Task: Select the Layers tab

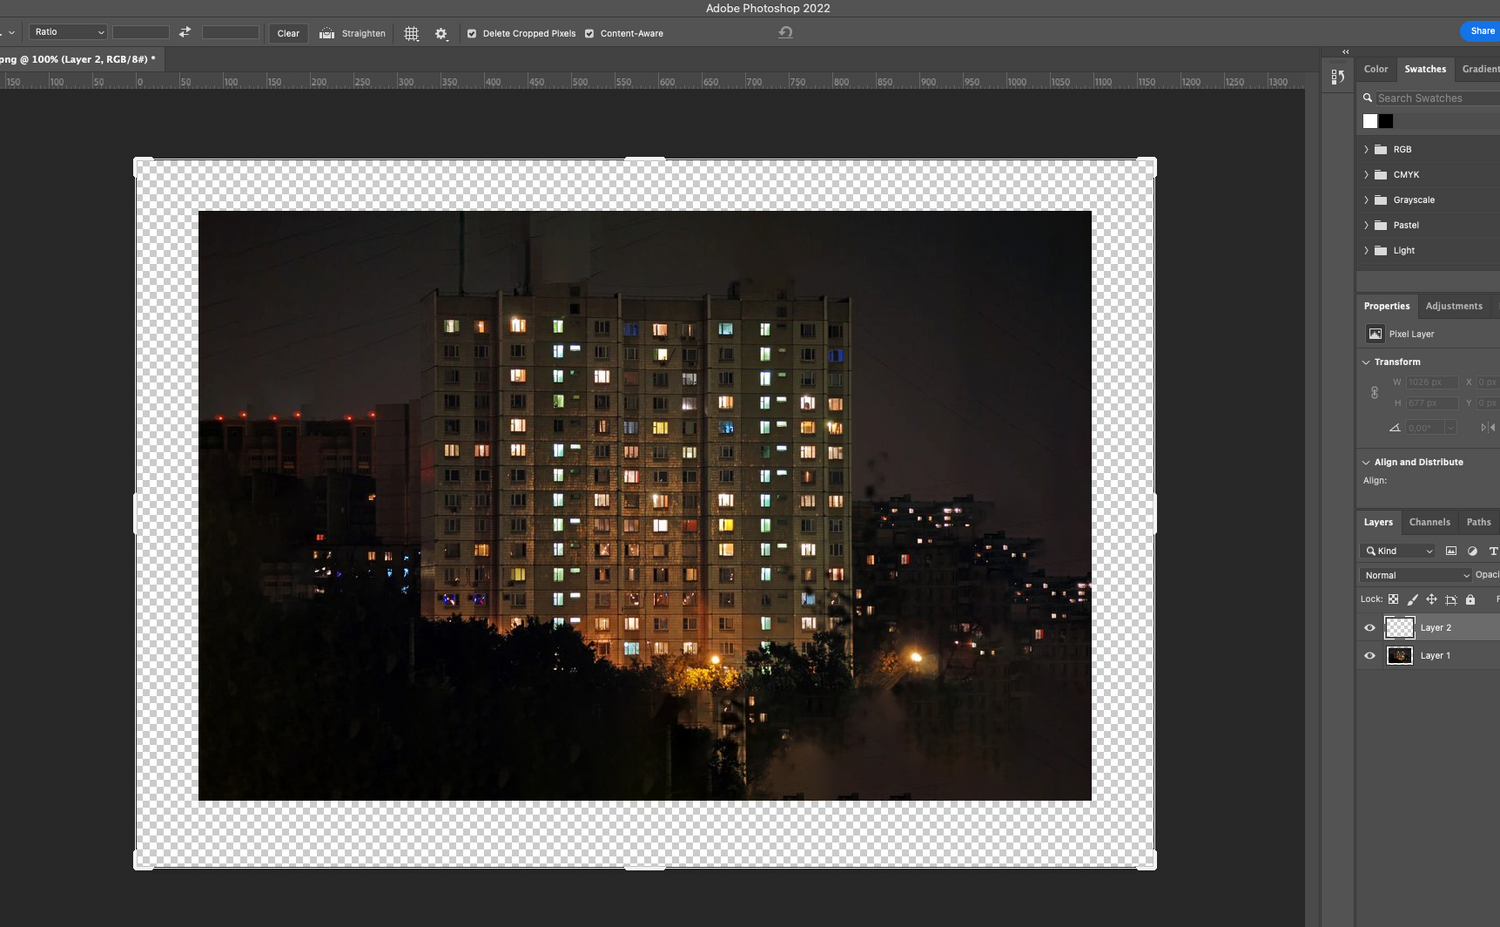Action: tap(1378, 522)
